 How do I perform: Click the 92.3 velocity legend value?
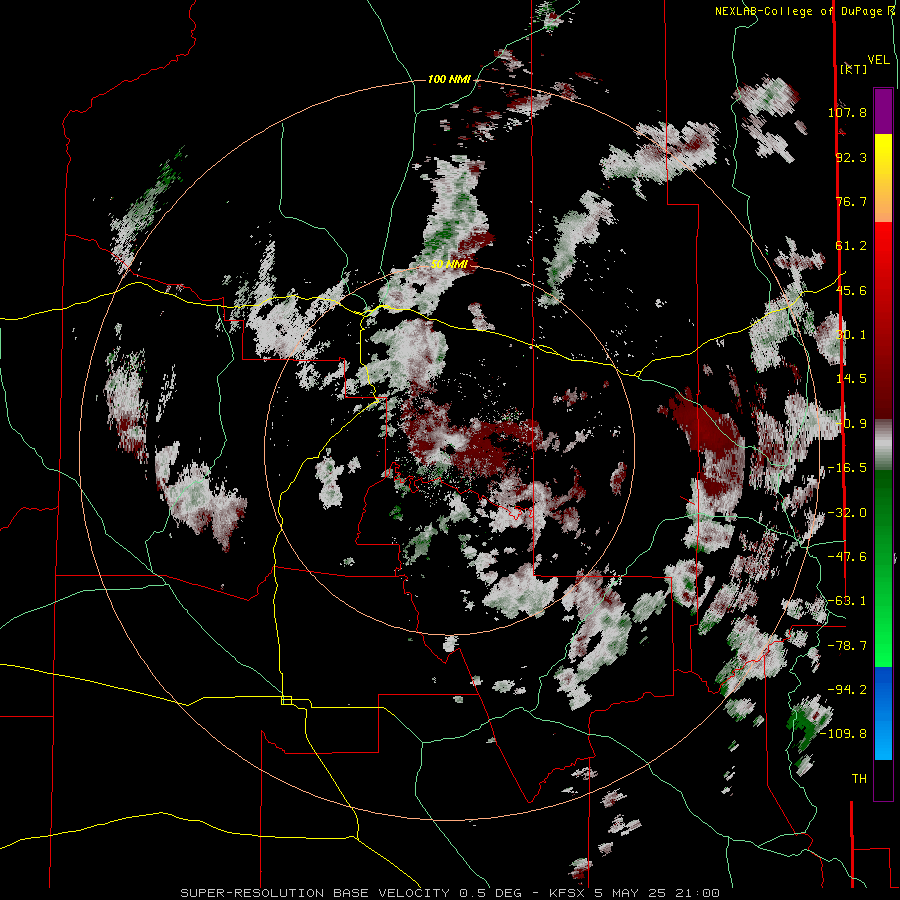[851, 157]
